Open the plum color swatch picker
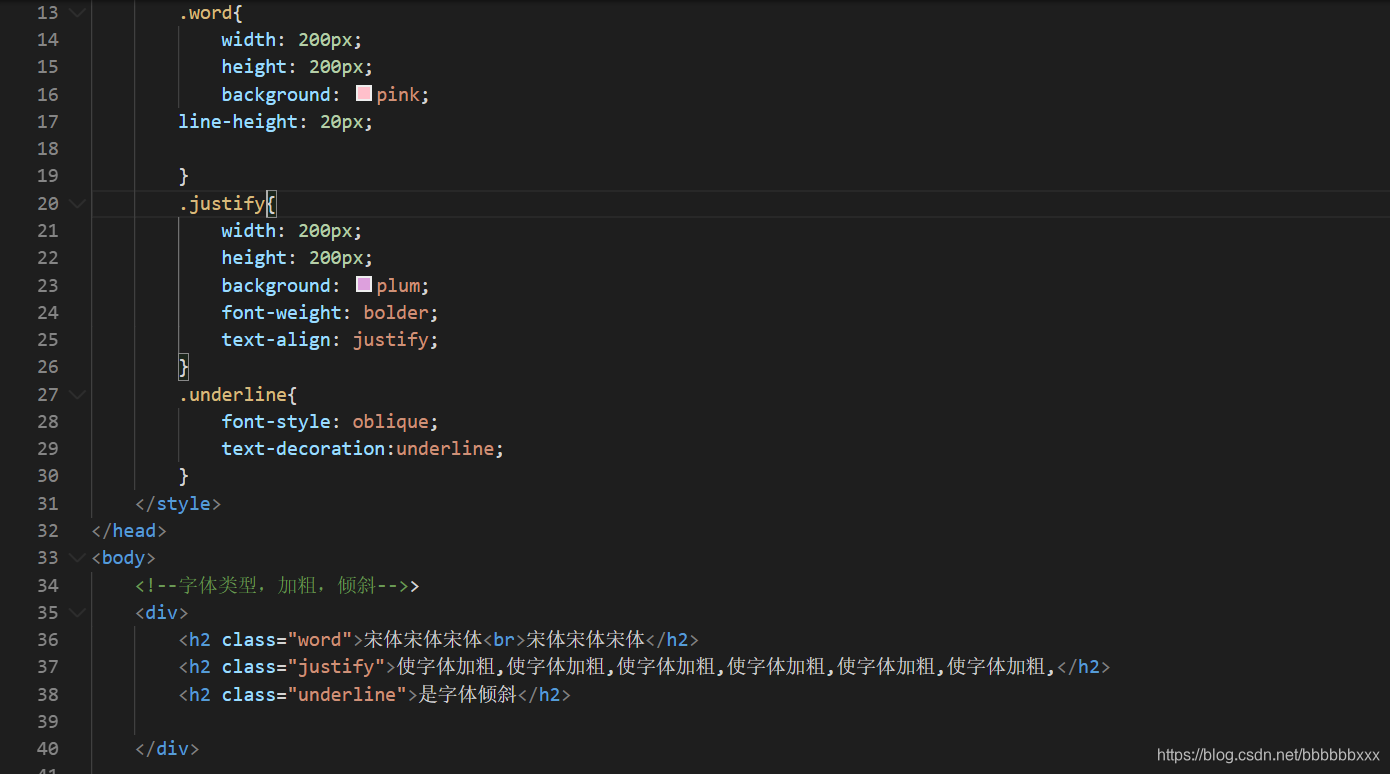1390x774 pixels. tap(364, 285)
